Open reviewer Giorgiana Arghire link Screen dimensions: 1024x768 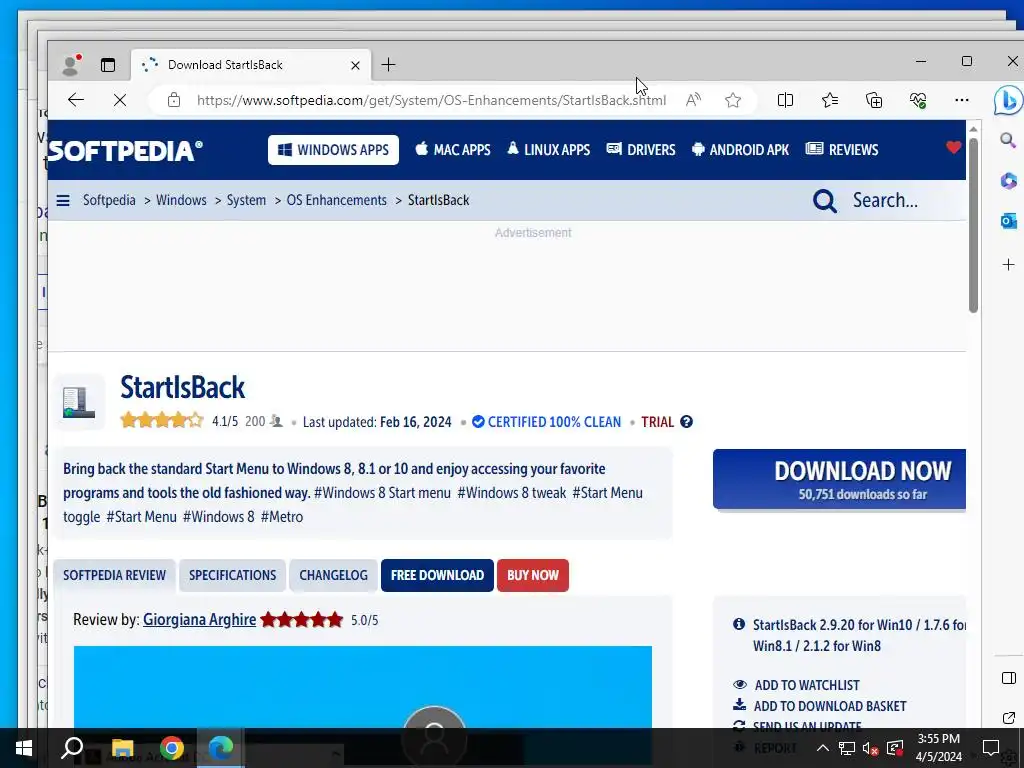(x=199, y=619)
